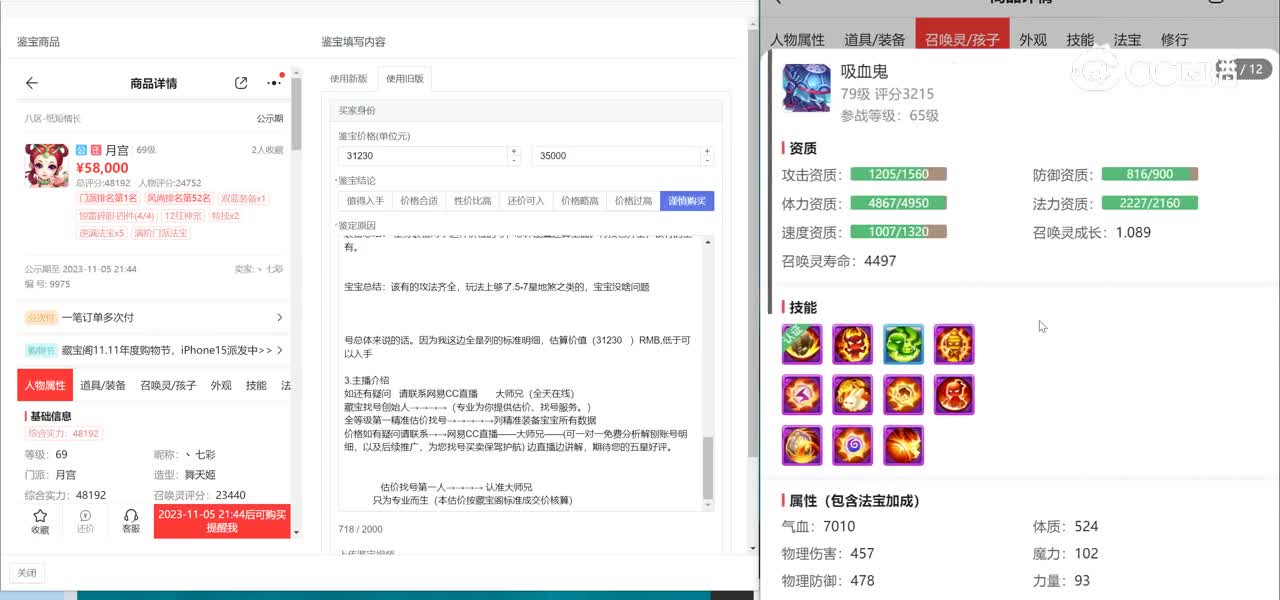This screenshot has height=600, width=1280.
Task: Select red fire child skill icon
Action: point(954,395)
